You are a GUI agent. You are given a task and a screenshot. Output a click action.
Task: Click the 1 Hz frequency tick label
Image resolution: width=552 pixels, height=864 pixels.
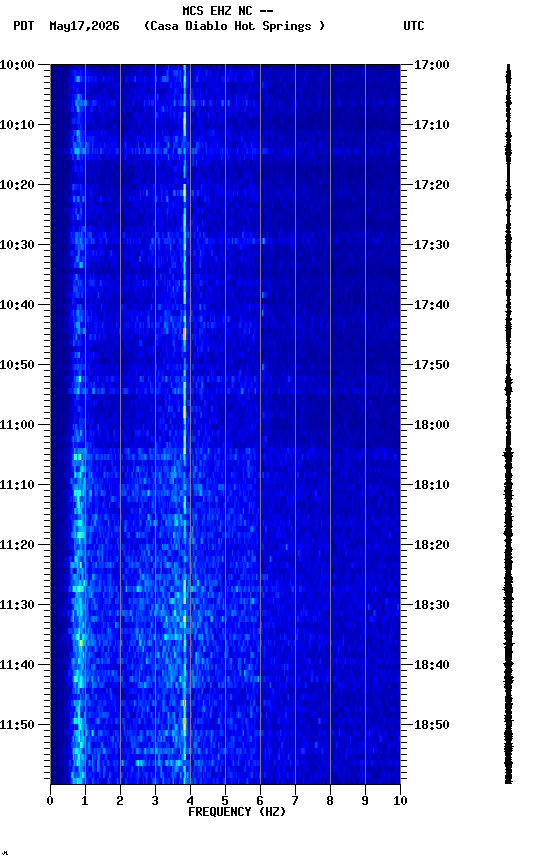click(85, 801)
